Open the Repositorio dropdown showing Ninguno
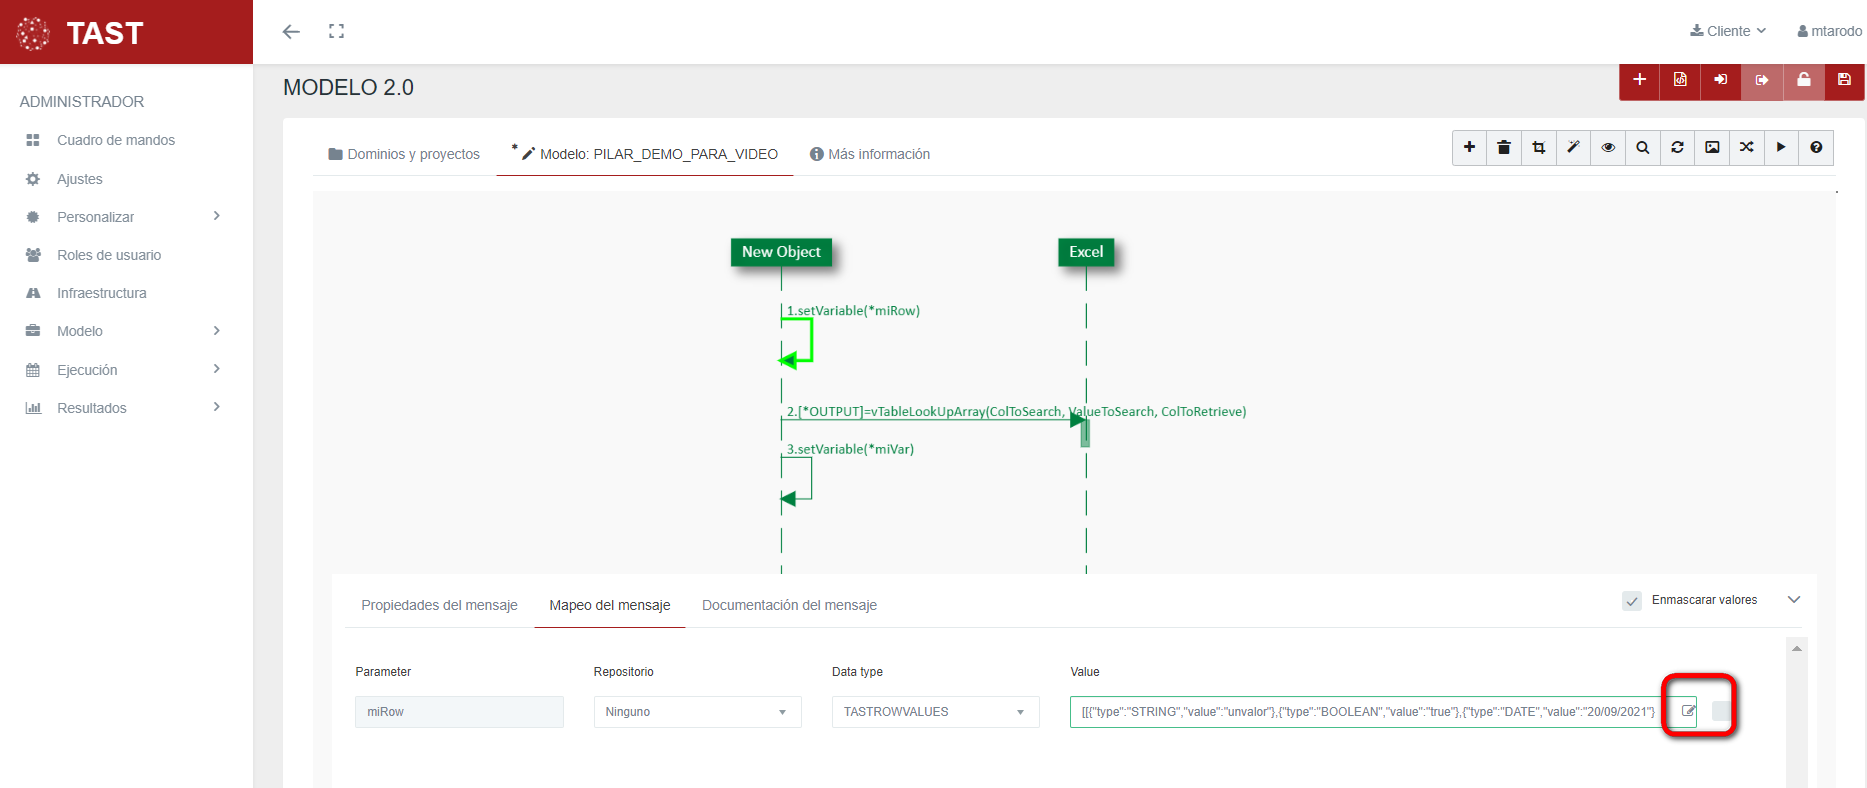This screenshot has height=788, width=1867. pyautogui.click(x=697, y=712)
